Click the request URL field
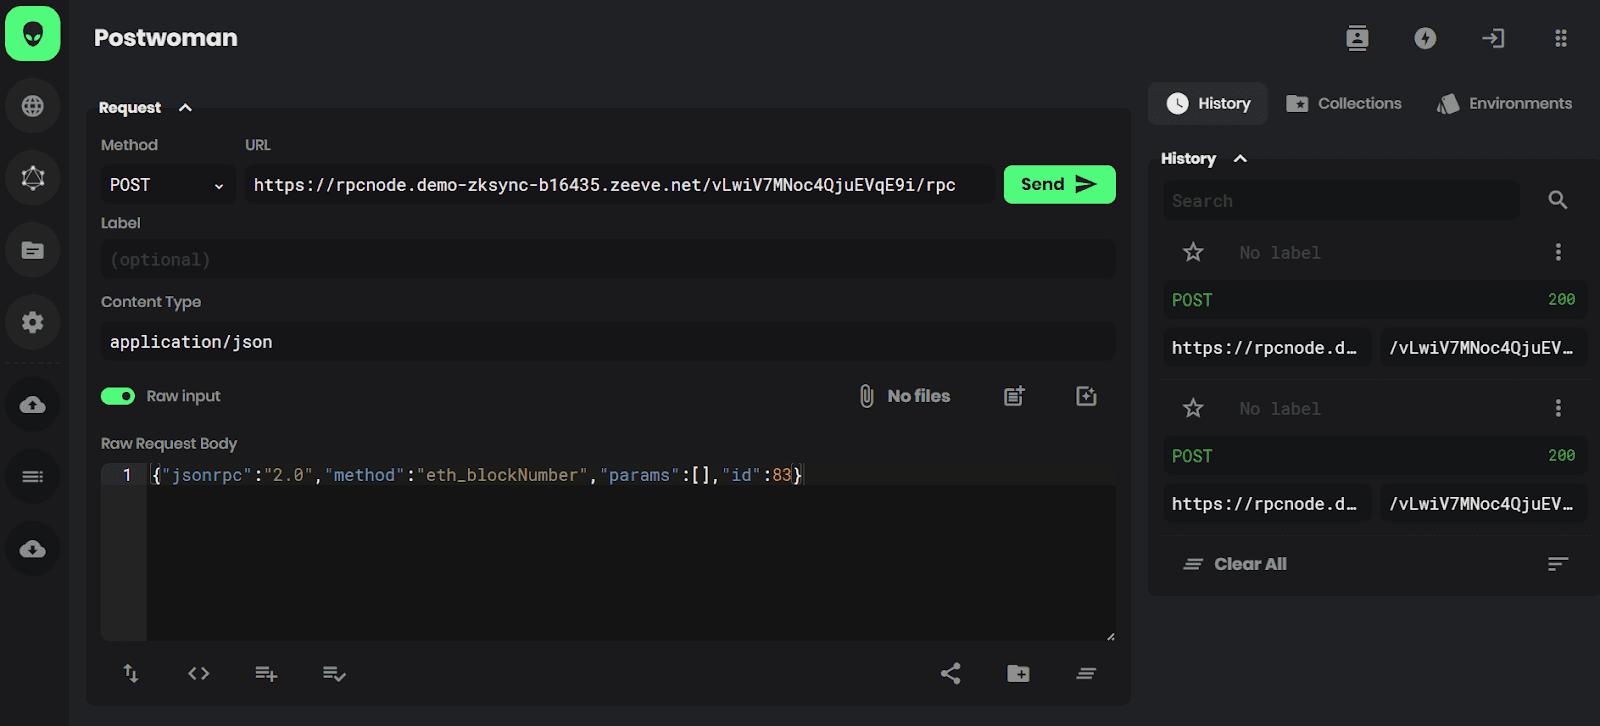Screen dimensions: 1600x726 [620, 185]
